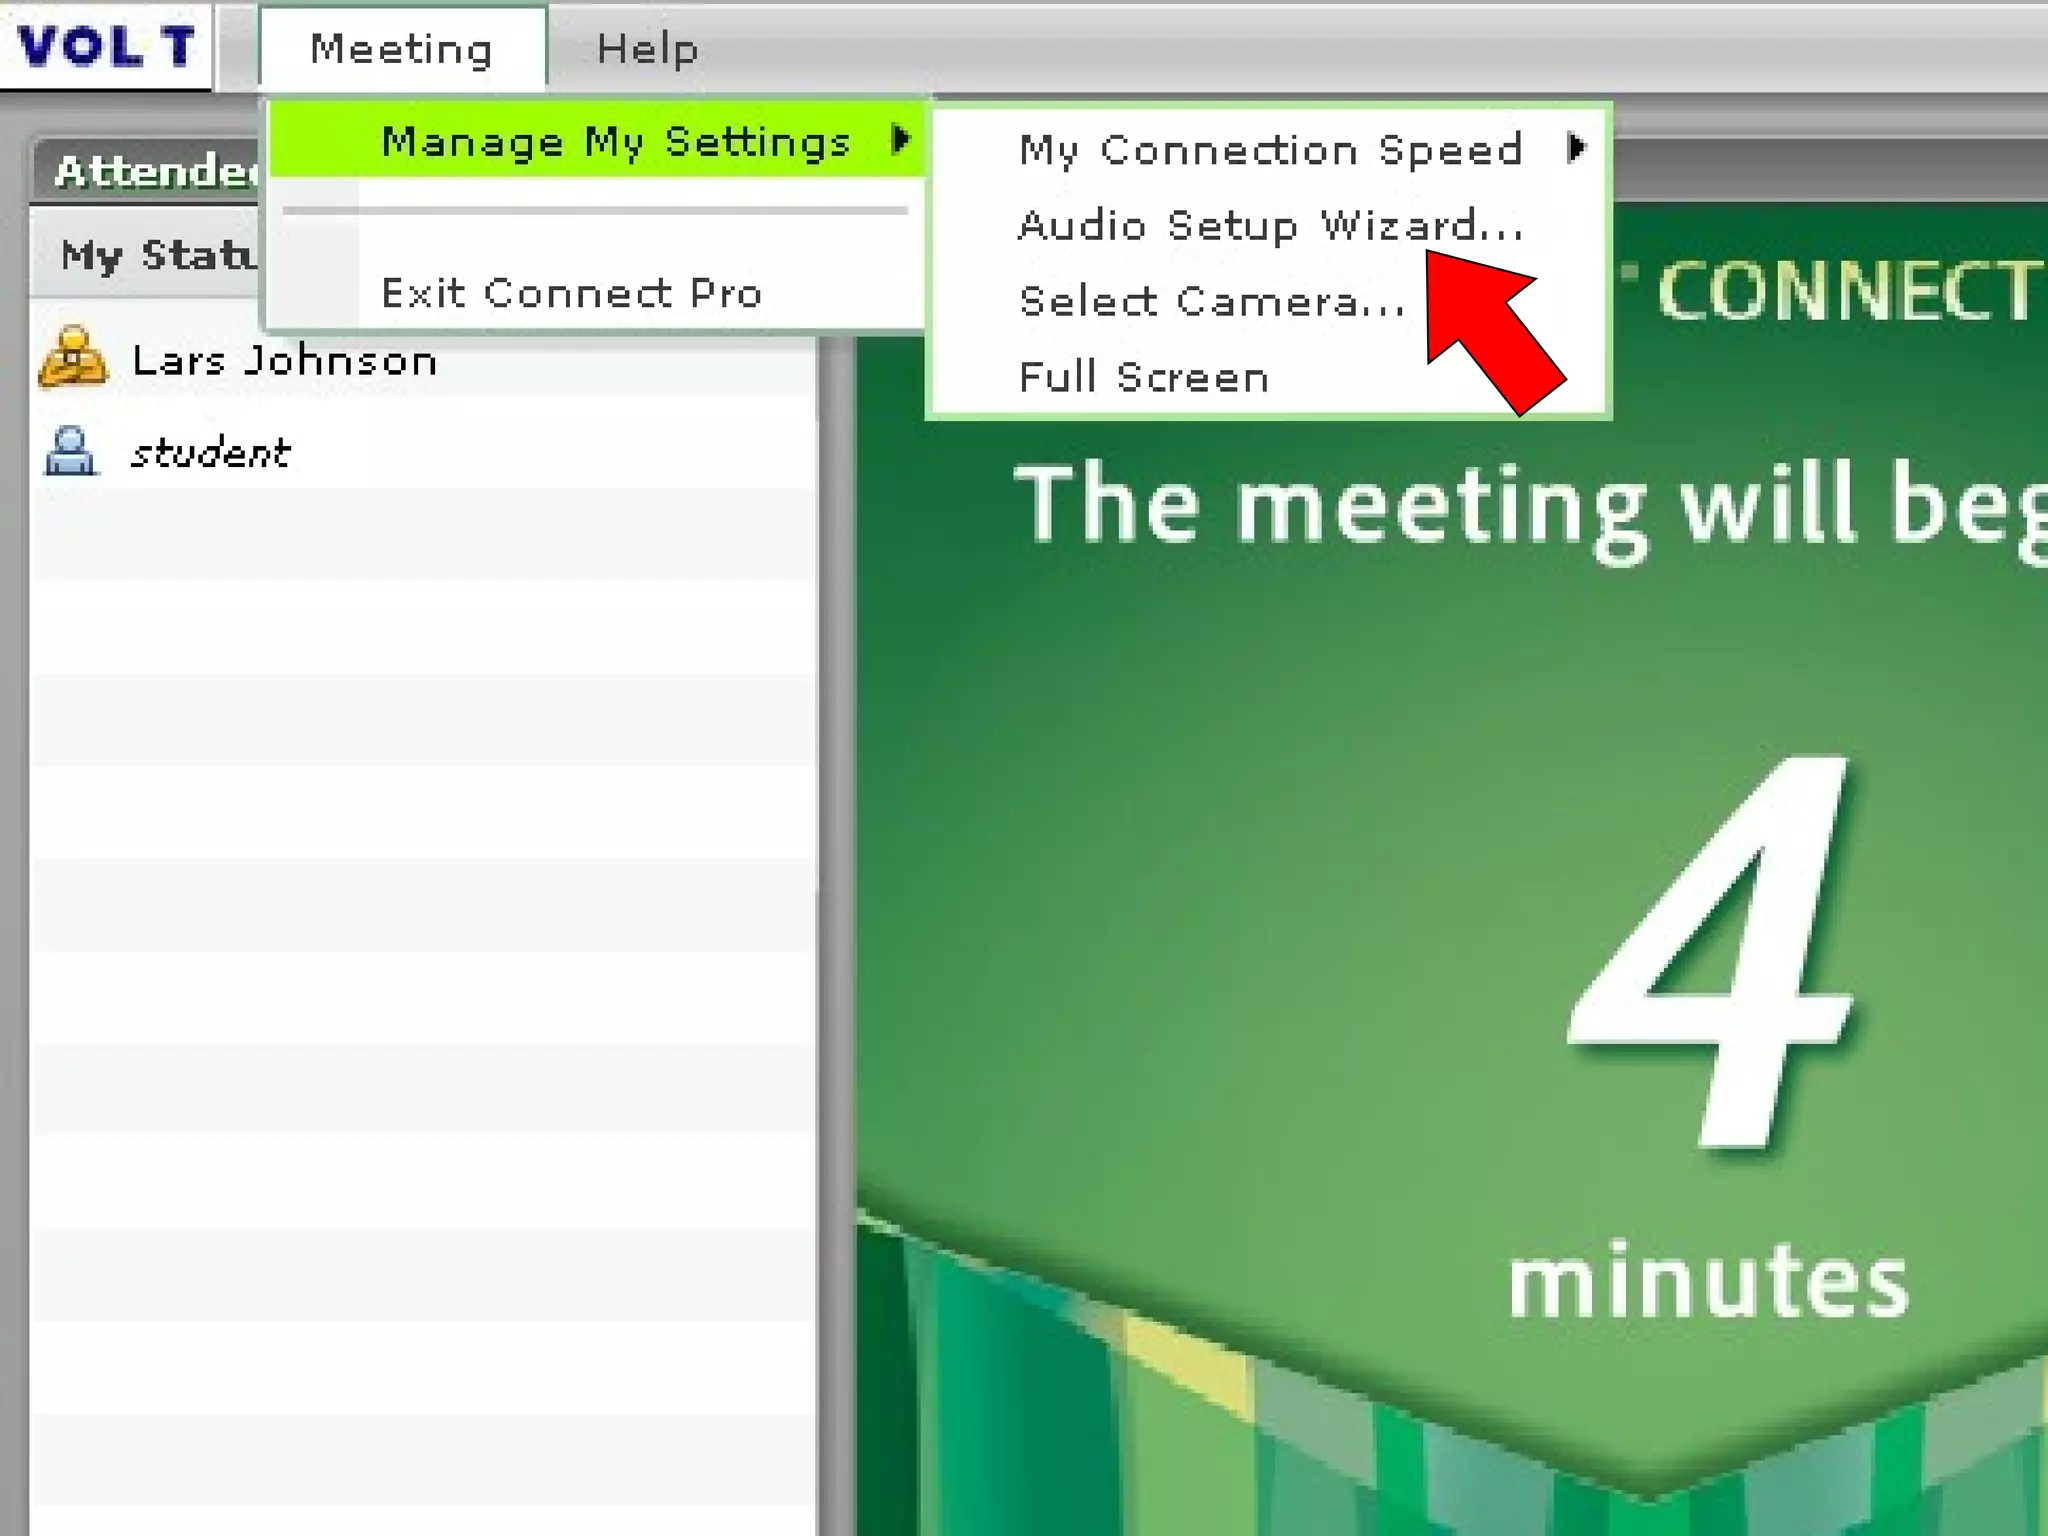This screenshot has height=1536, width=2048.
Task: Choose Audio Setup Wizard menu entry
Action: 1268,225
